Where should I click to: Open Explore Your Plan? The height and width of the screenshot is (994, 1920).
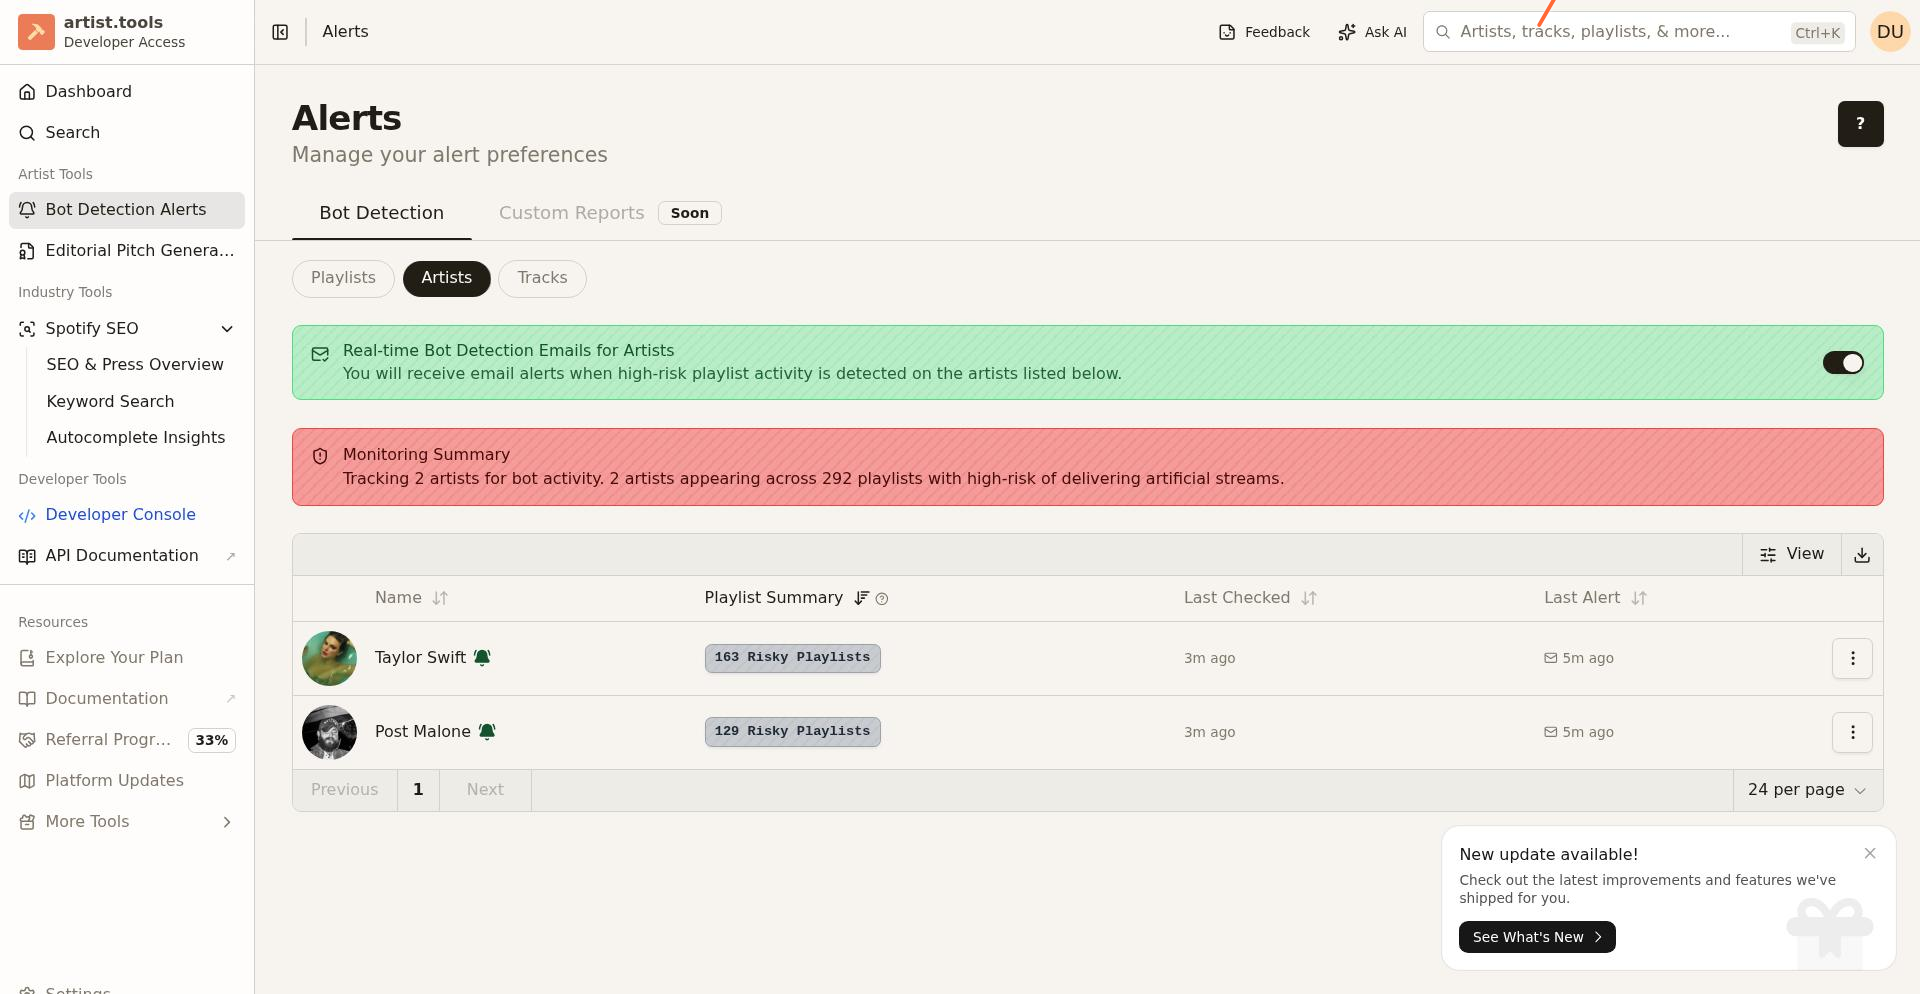click(127, 658)
